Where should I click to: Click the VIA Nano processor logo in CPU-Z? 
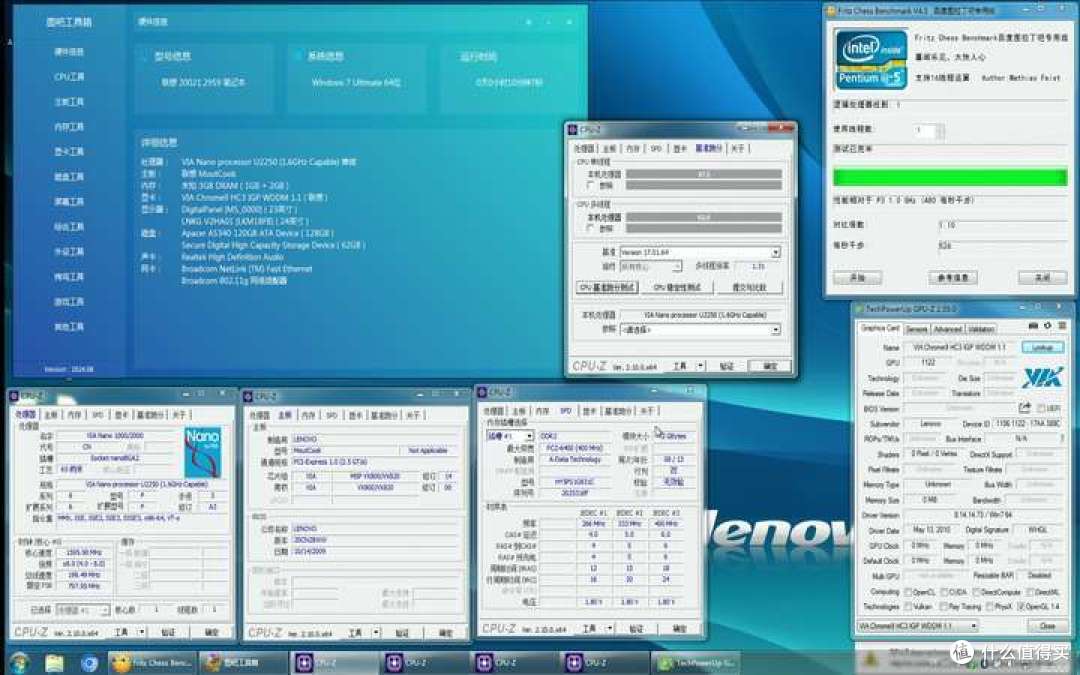(x=202, y=453)
